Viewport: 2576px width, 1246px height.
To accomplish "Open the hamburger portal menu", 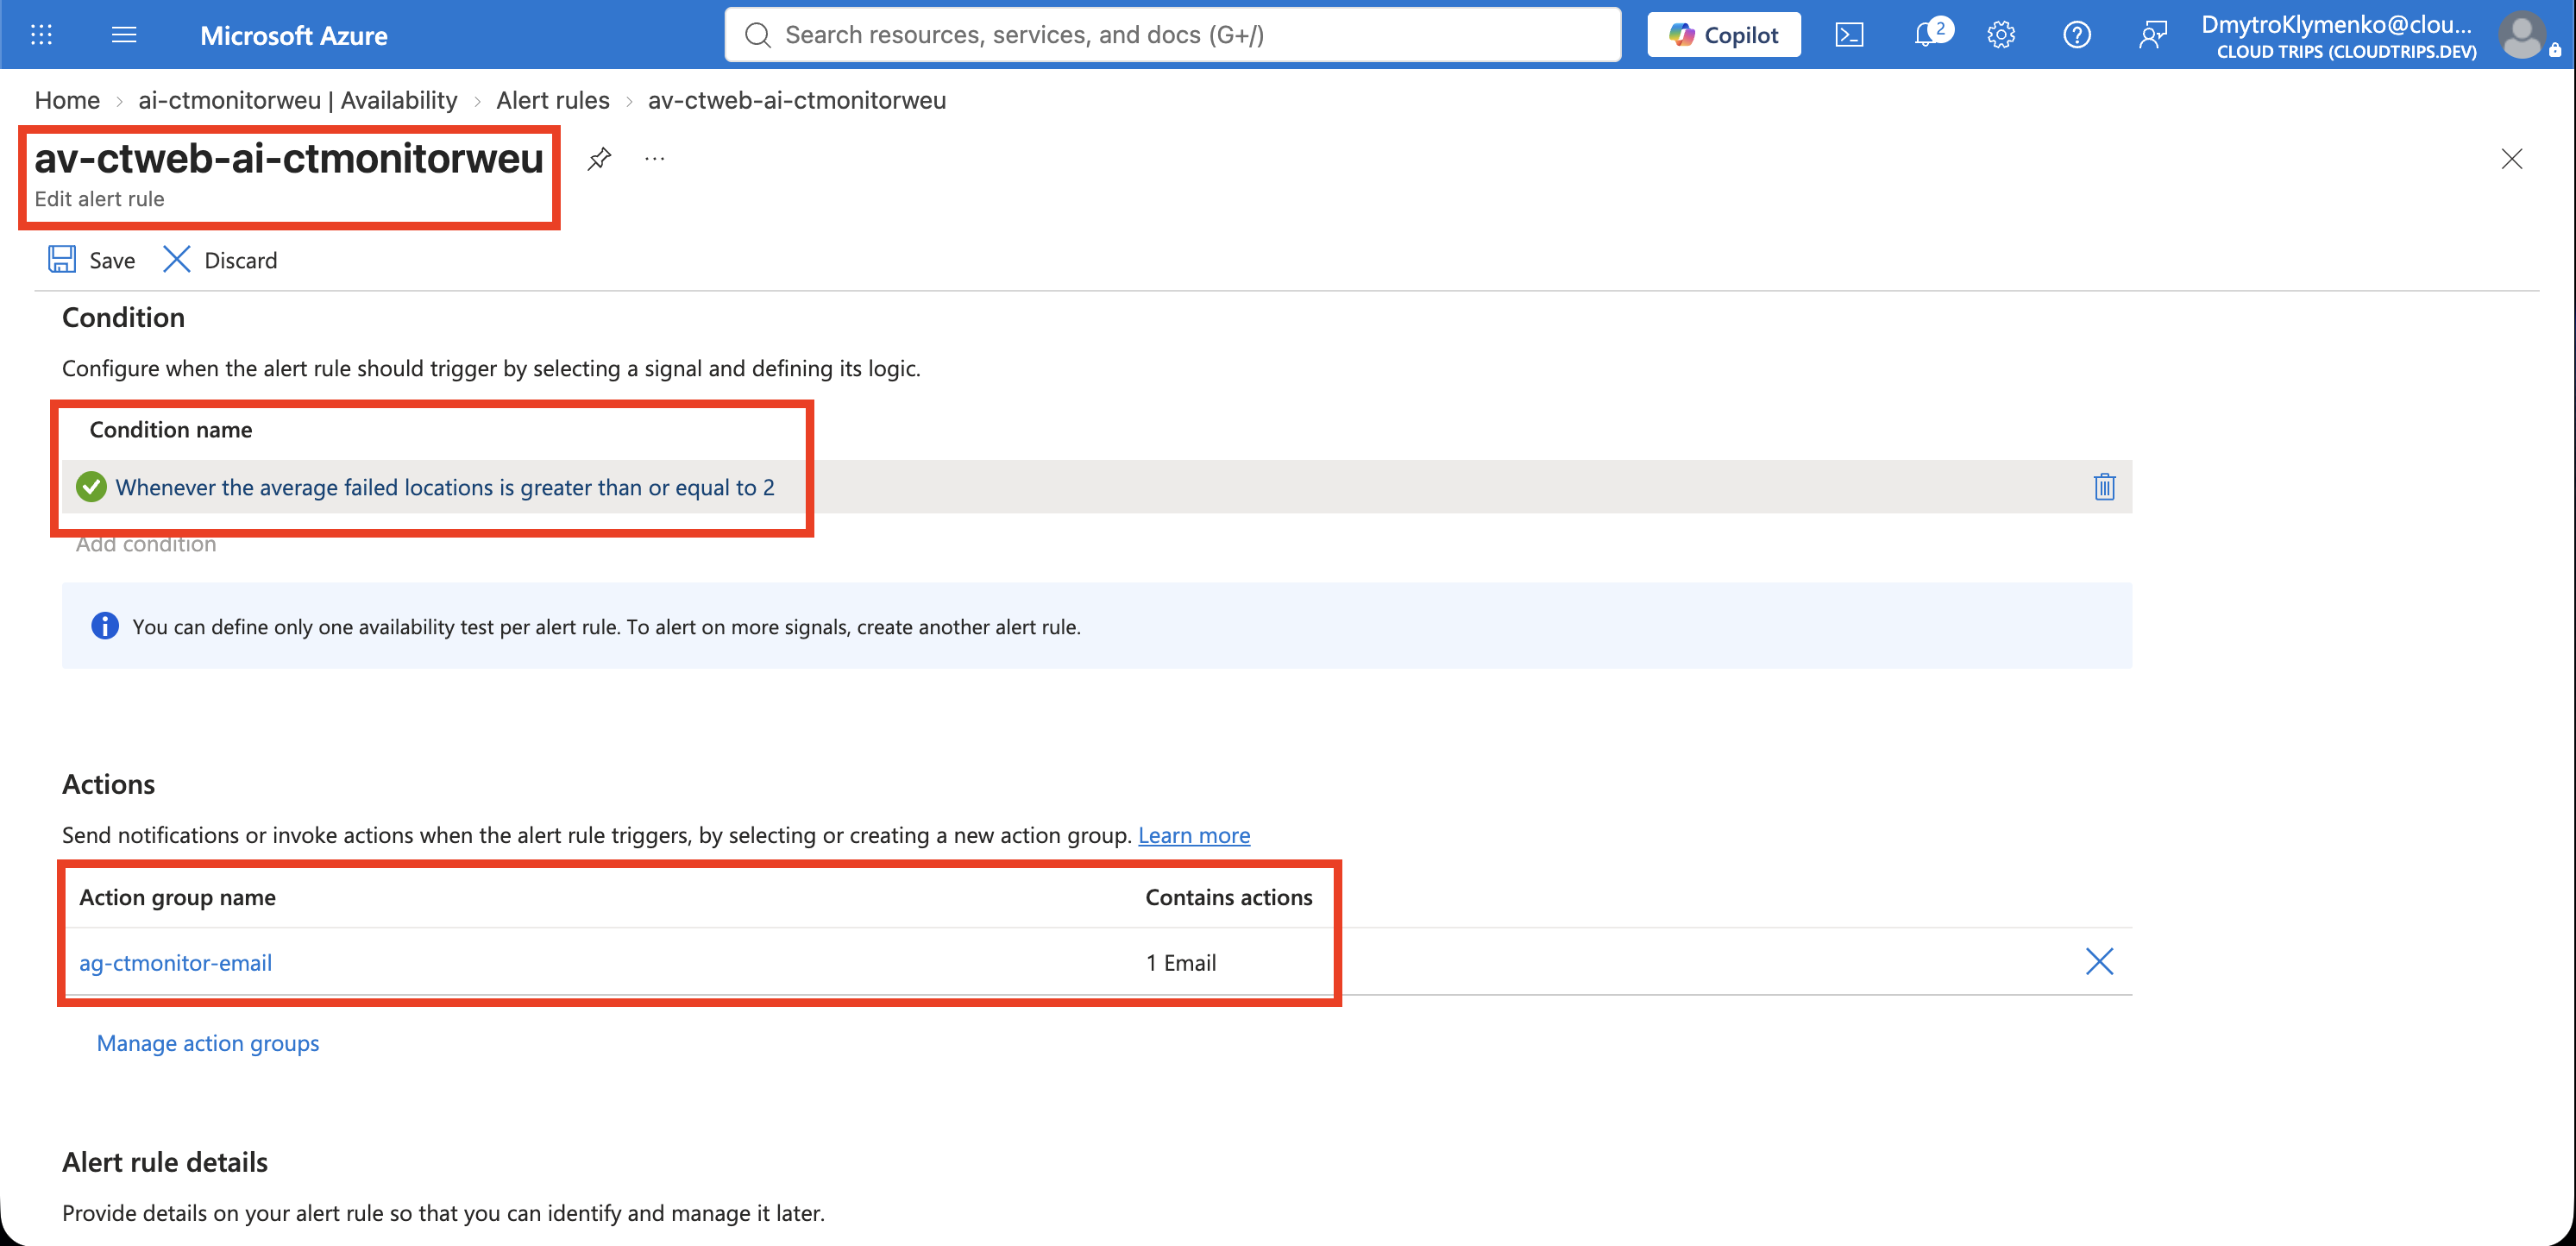I will tap(124, 35).
